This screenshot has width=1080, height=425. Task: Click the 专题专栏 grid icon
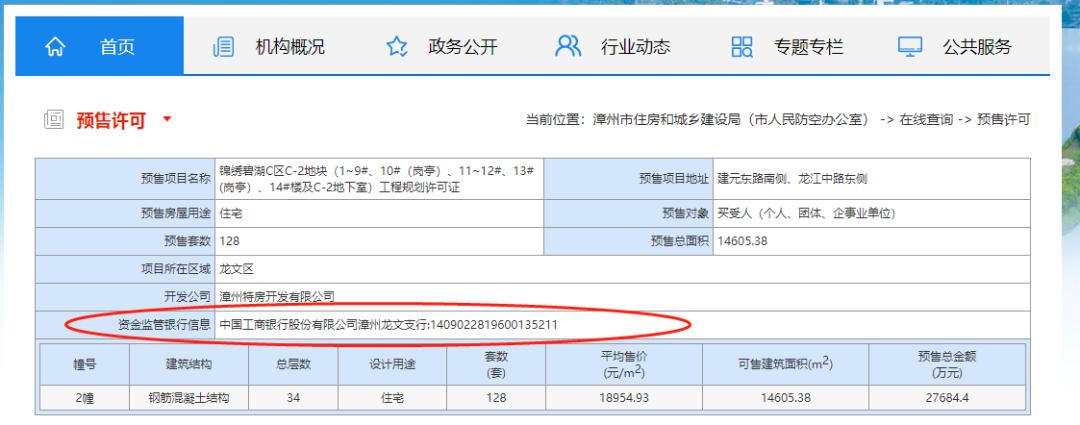tap(742, 47)
